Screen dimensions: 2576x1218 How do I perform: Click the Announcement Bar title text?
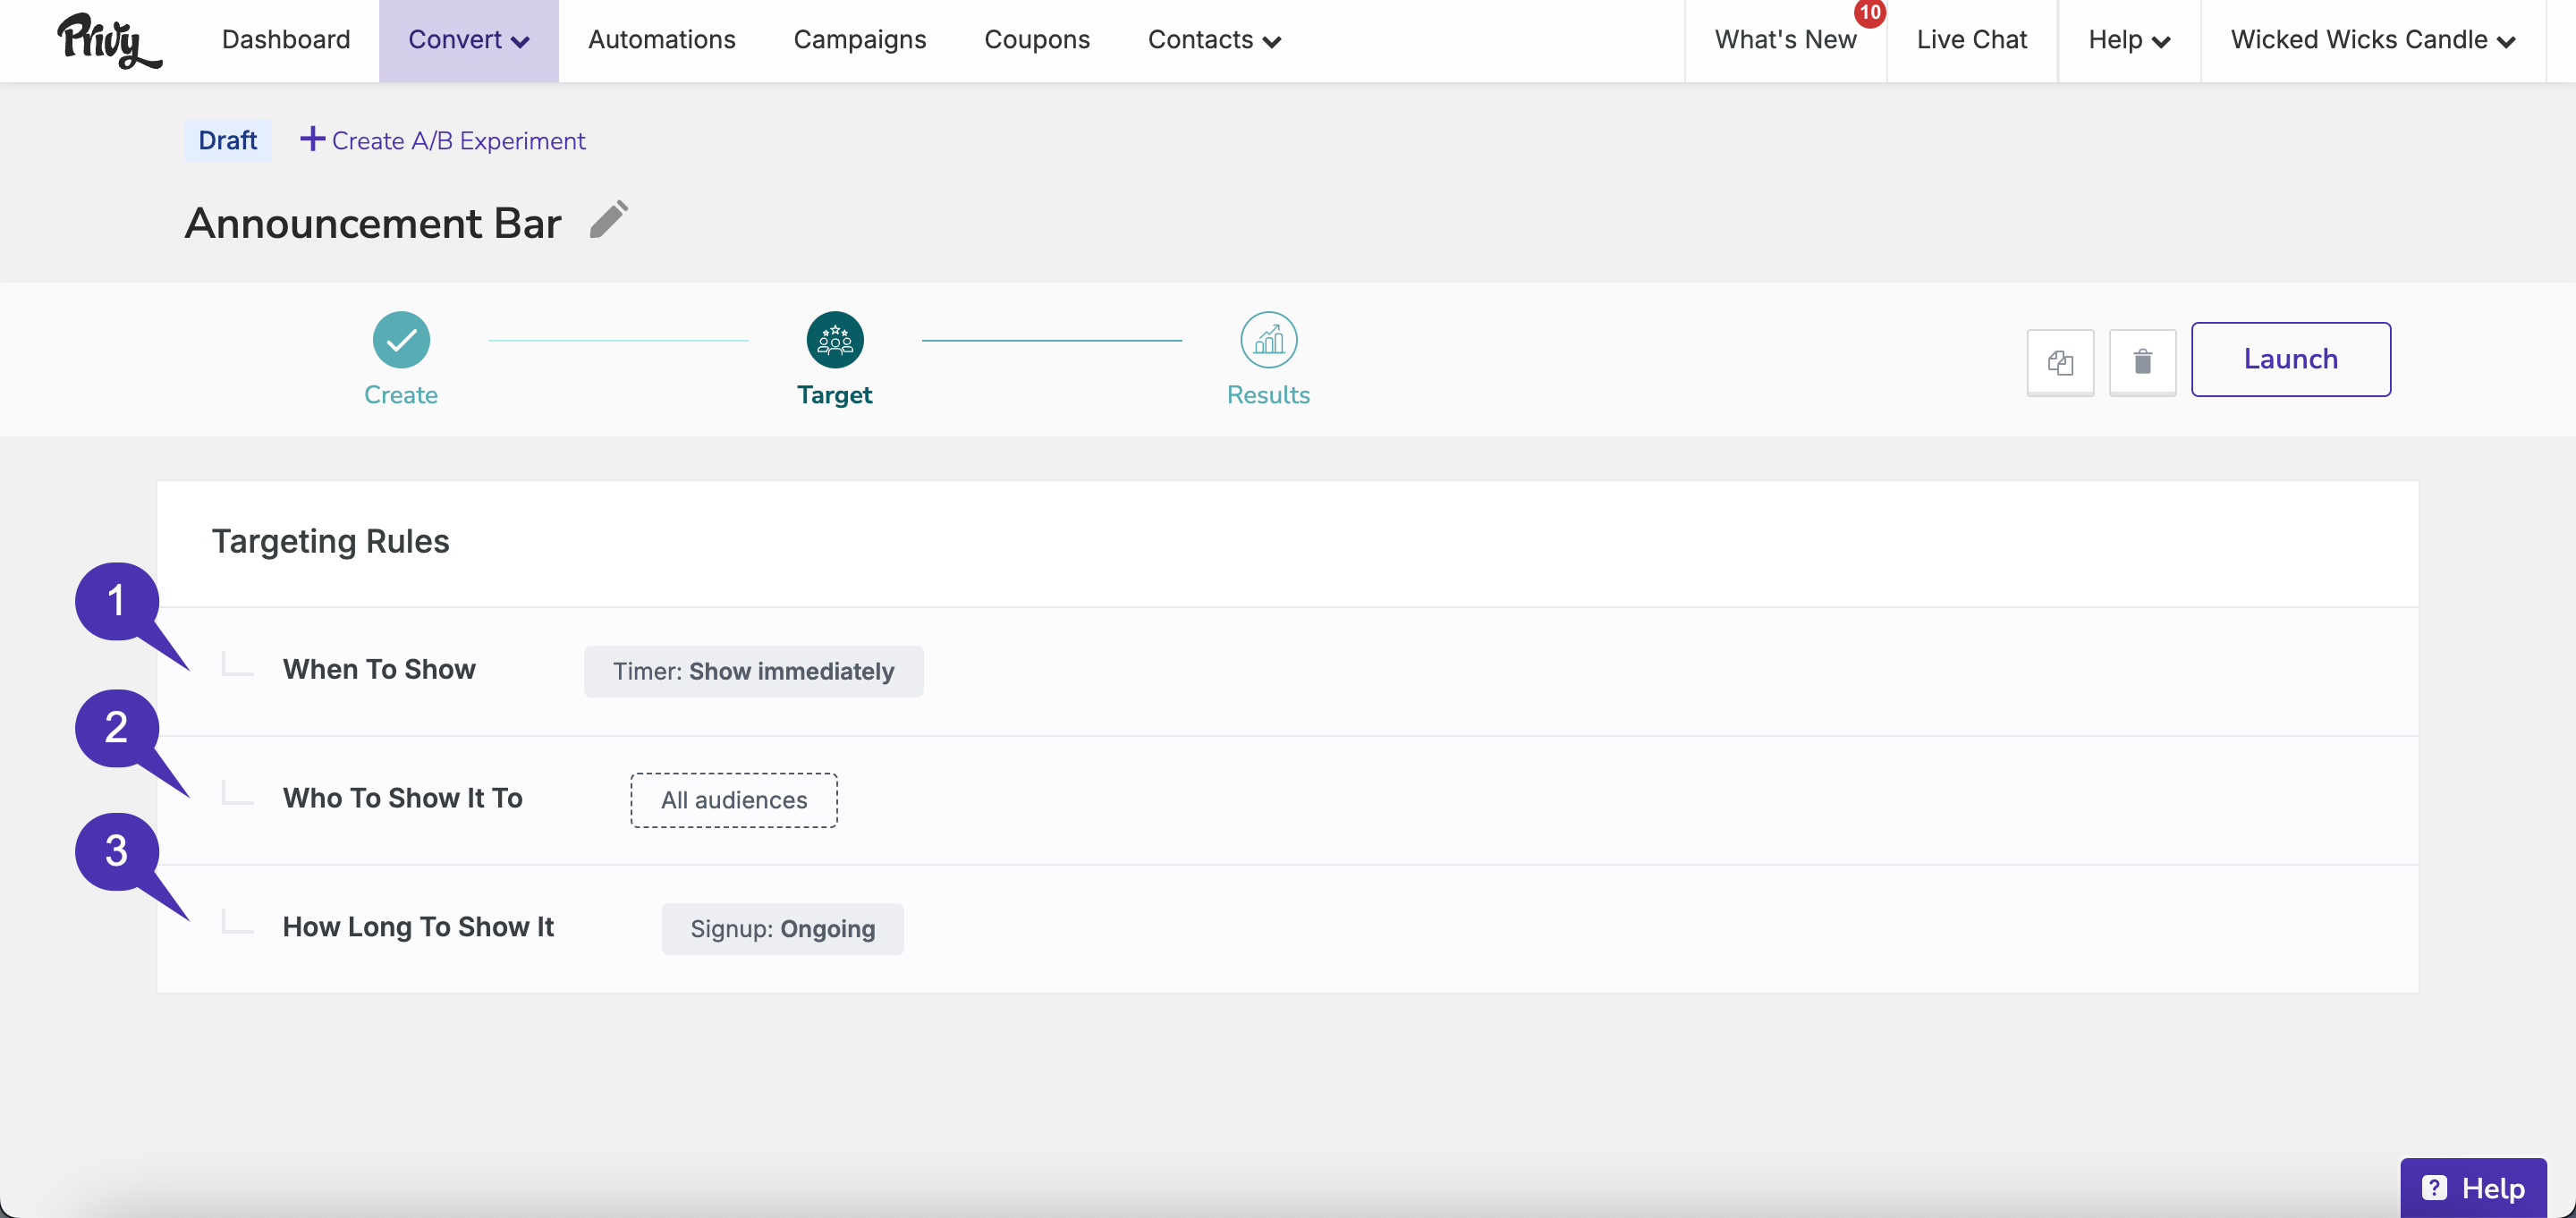(373, 223)
